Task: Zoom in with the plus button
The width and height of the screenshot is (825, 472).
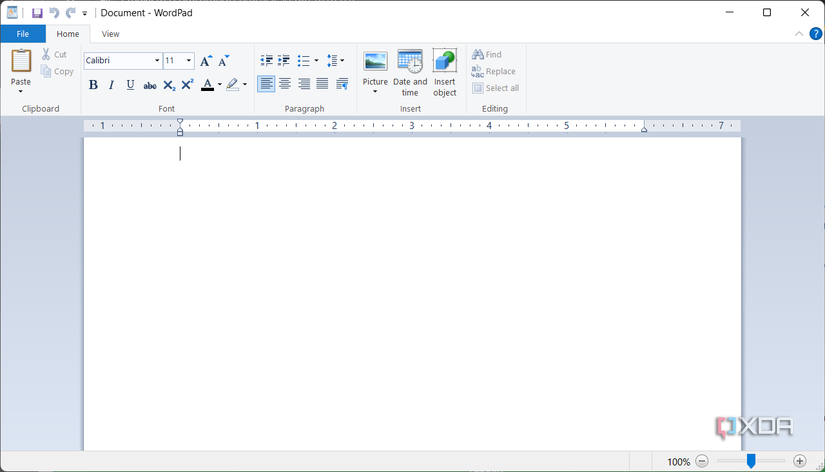Action: point(799,461)
